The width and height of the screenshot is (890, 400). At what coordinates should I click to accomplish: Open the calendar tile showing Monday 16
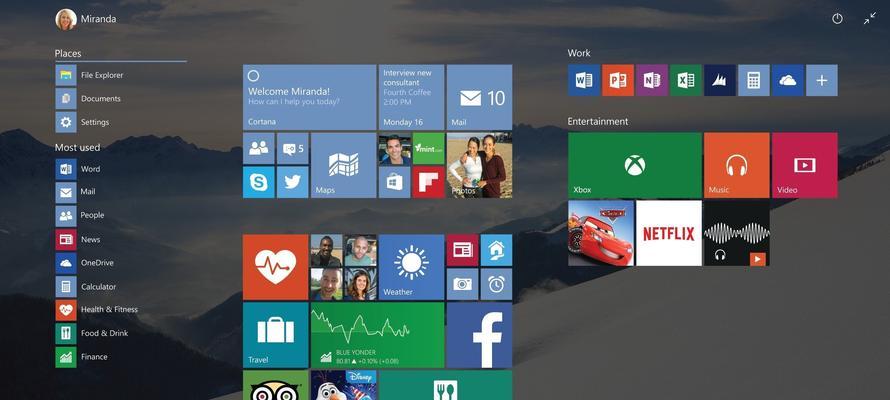[412, 97]
